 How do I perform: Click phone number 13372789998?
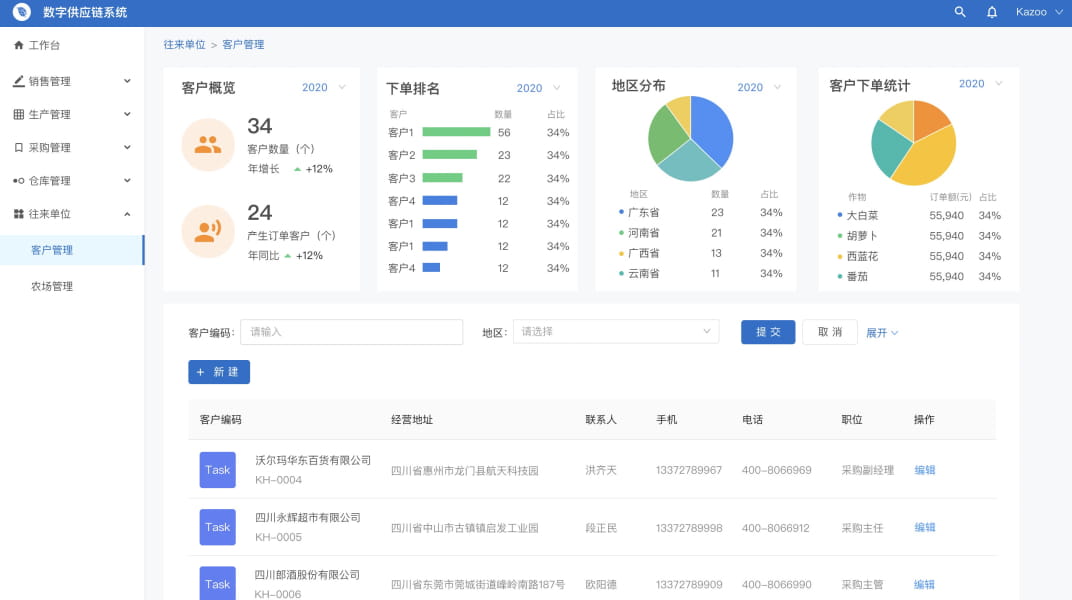689,528
